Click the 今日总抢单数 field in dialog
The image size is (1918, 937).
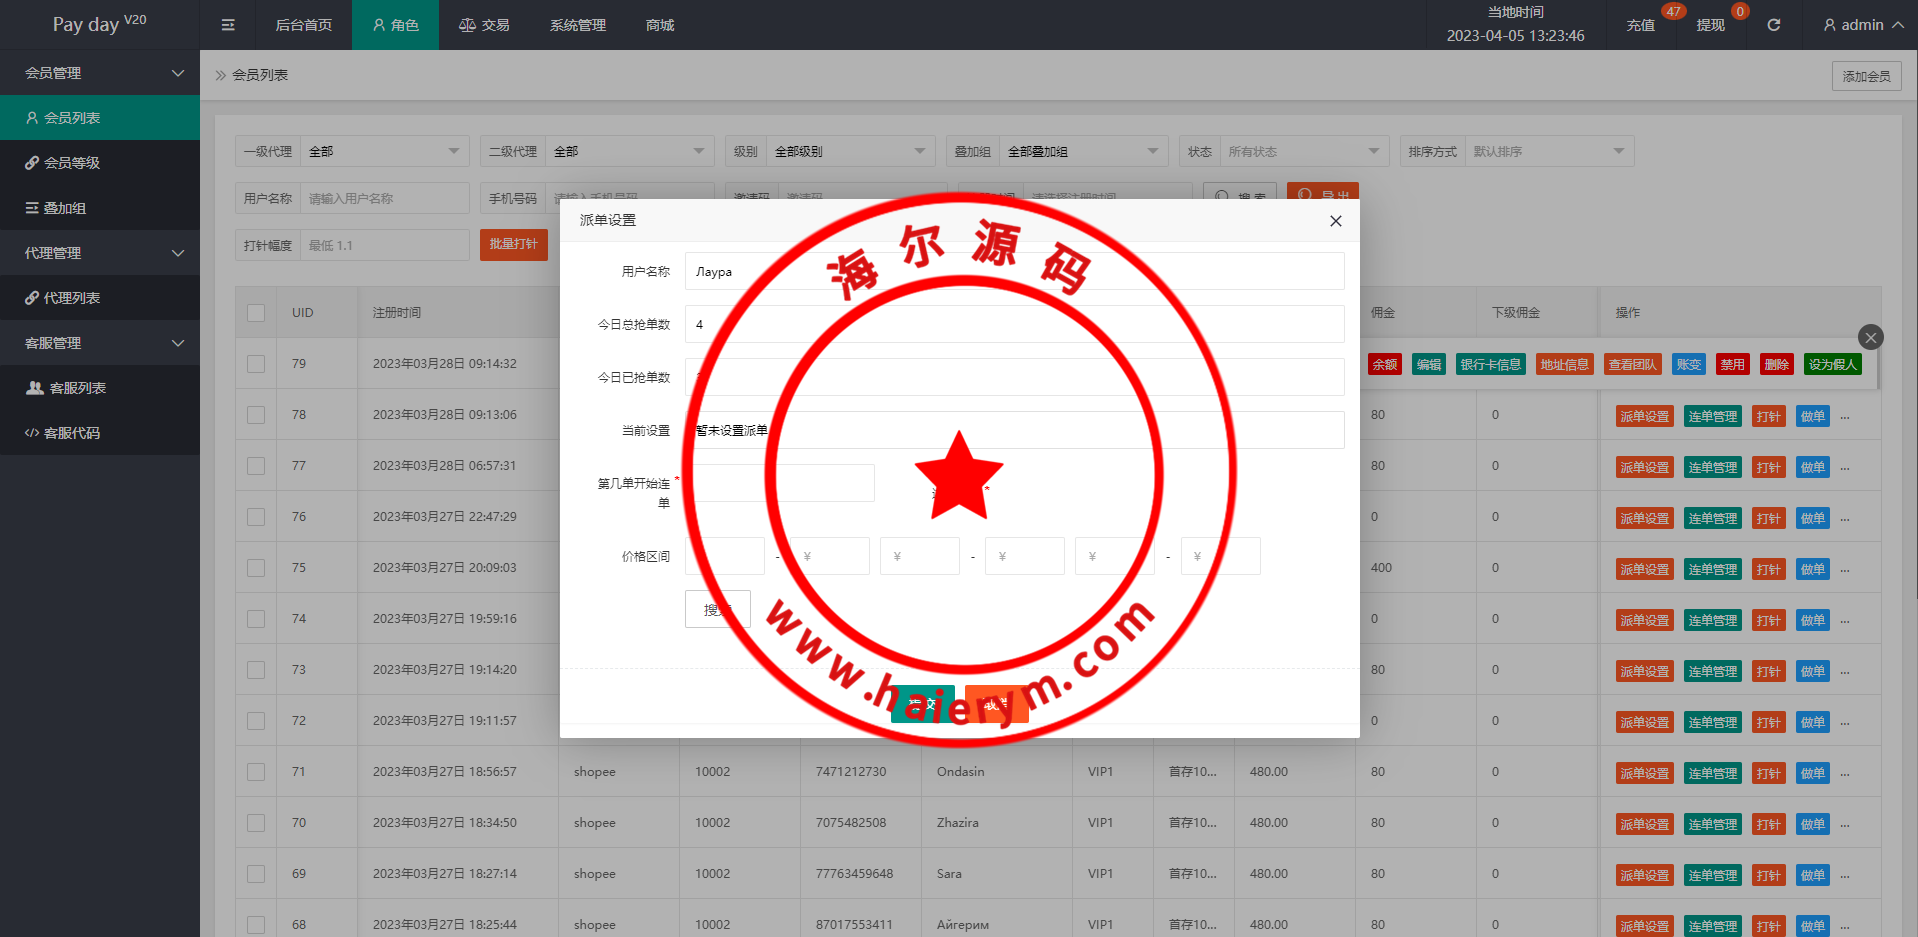(1014, 324)
